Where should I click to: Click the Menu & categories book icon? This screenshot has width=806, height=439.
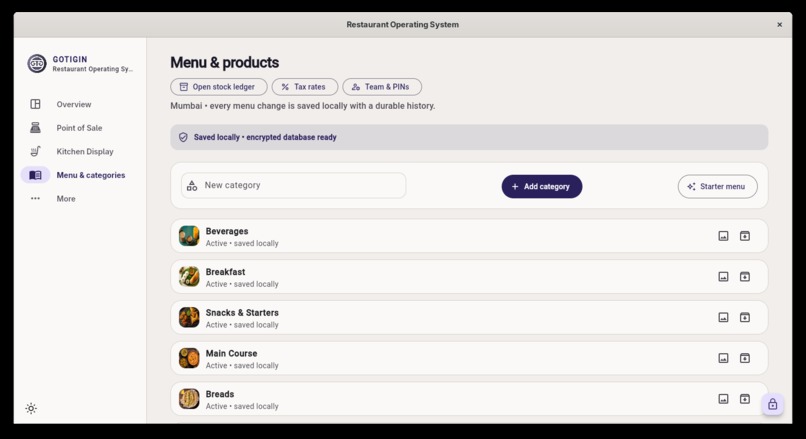pos(35,175)
